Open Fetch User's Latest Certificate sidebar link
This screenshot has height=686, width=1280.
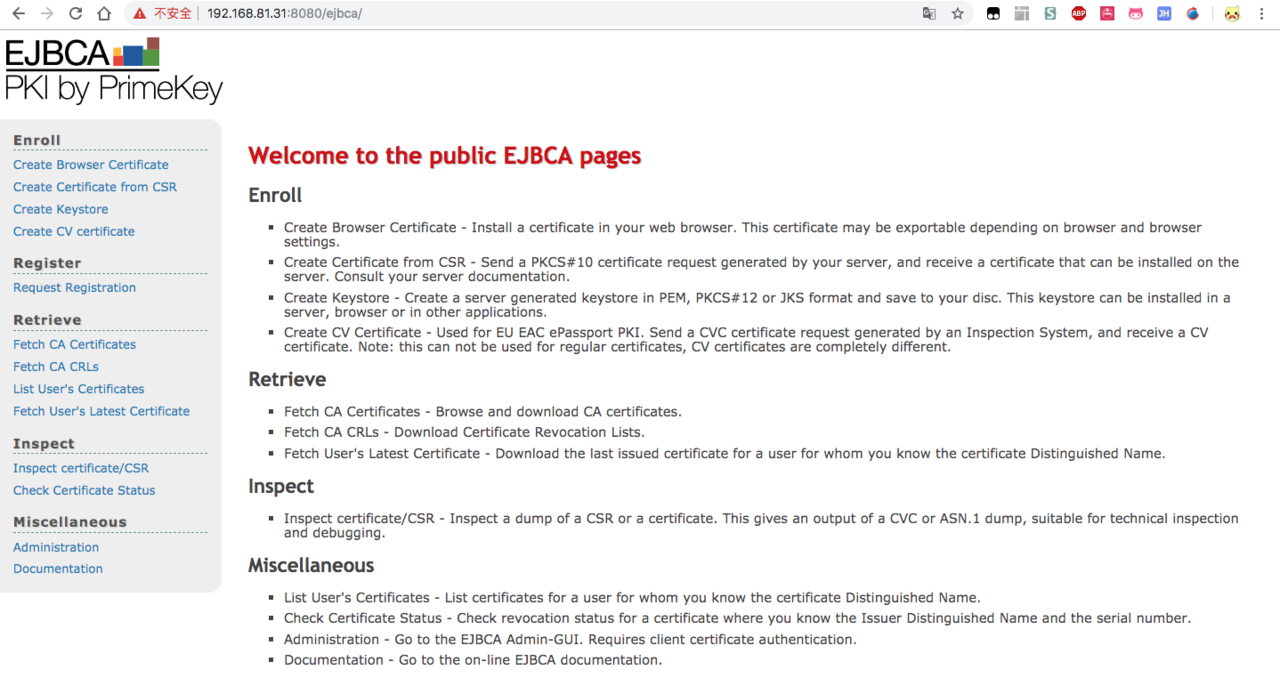pyautogui.click(x=101, y=411)
